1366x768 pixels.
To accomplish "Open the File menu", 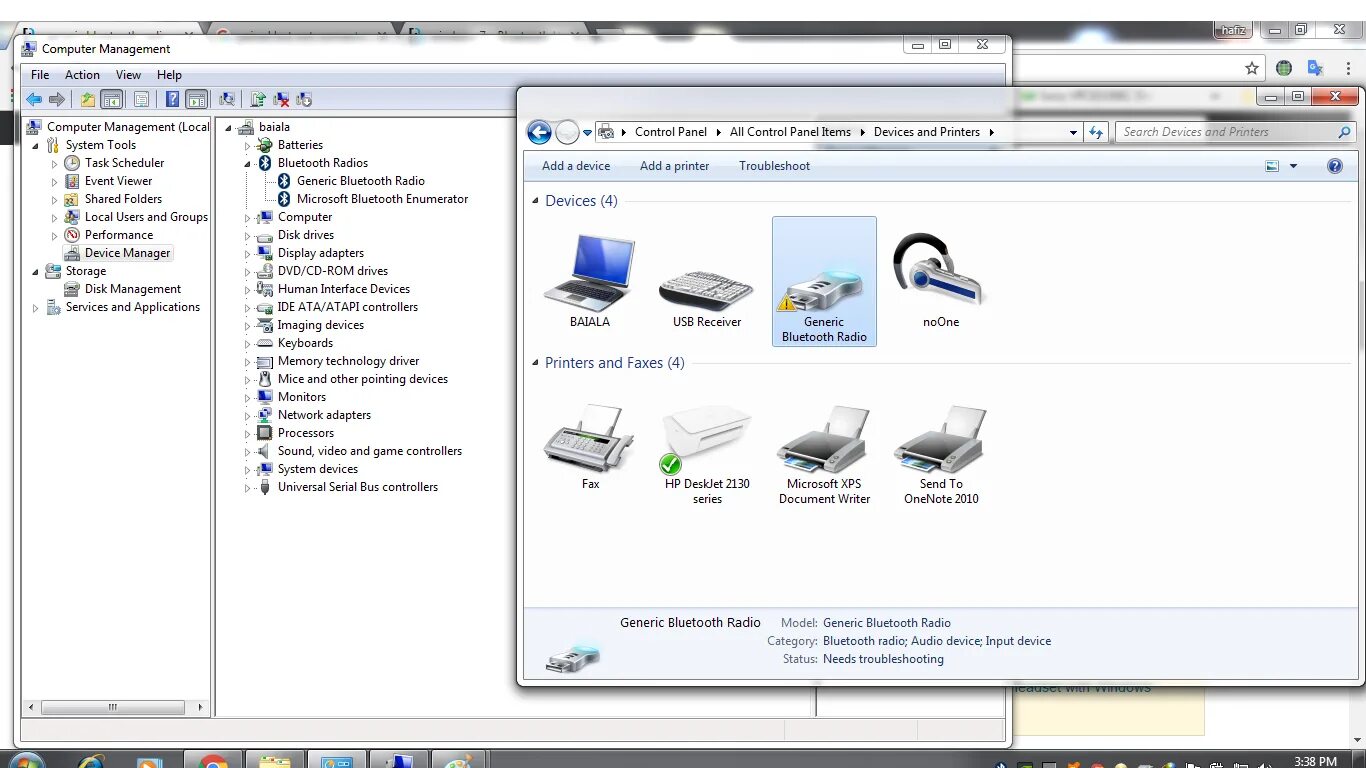I will (x=40, y=75).
